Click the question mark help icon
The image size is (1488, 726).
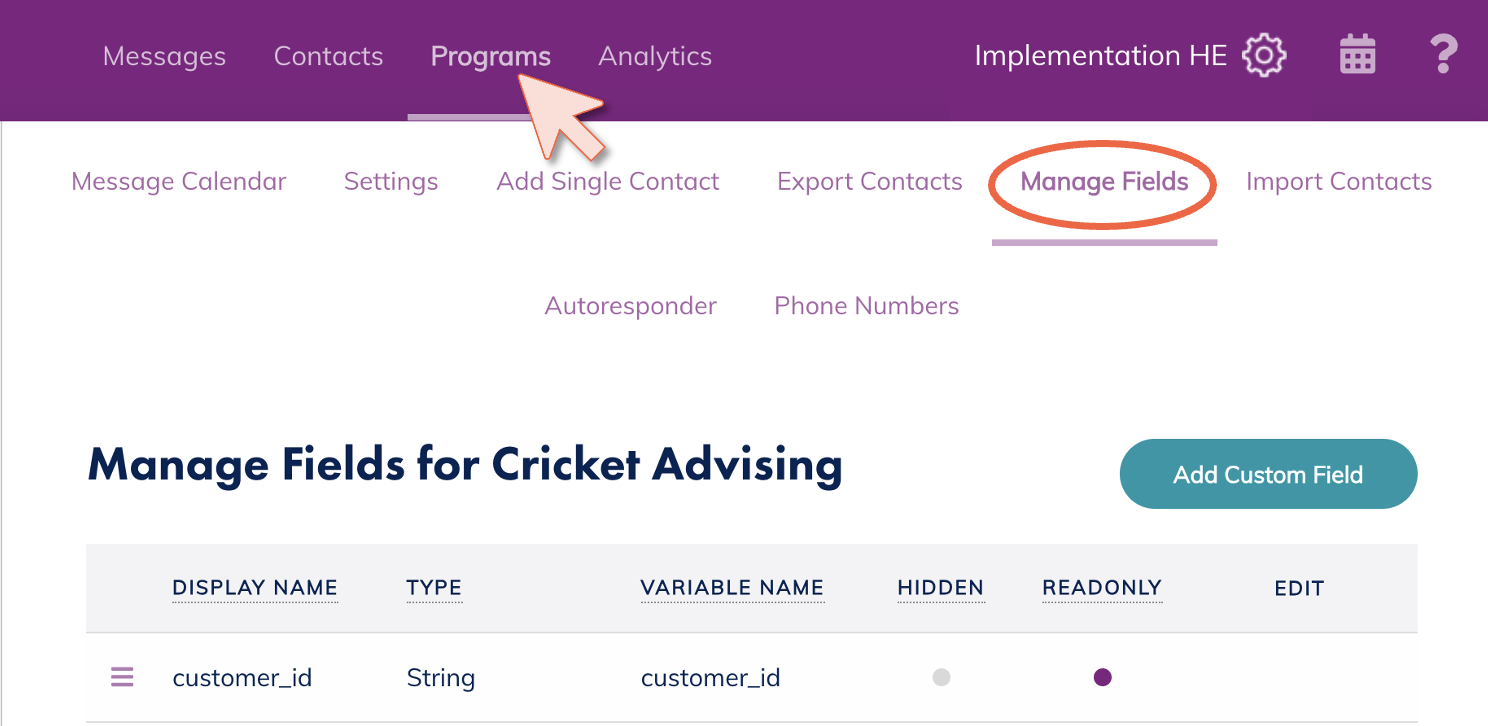pyautogui.click(x=1442, y=55)
